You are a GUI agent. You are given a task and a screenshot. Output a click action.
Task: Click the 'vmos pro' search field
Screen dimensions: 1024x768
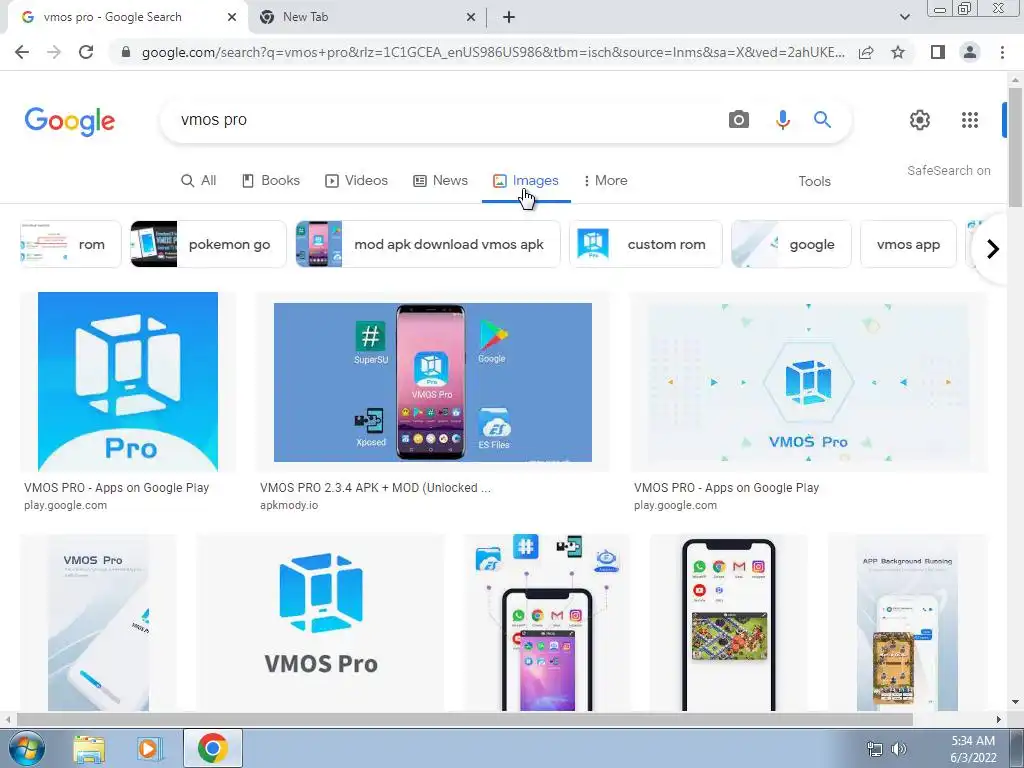pyautogui.click(x=444, y=120)
